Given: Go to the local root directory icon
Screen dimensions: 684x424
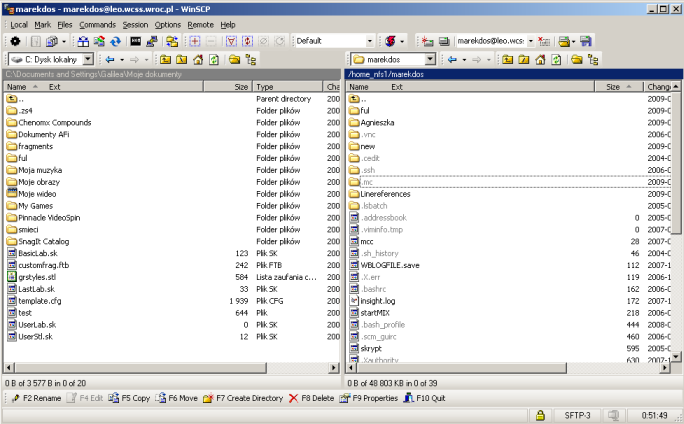Looking at the screenshot, I should pyautogui.click(x=181, y=59).
